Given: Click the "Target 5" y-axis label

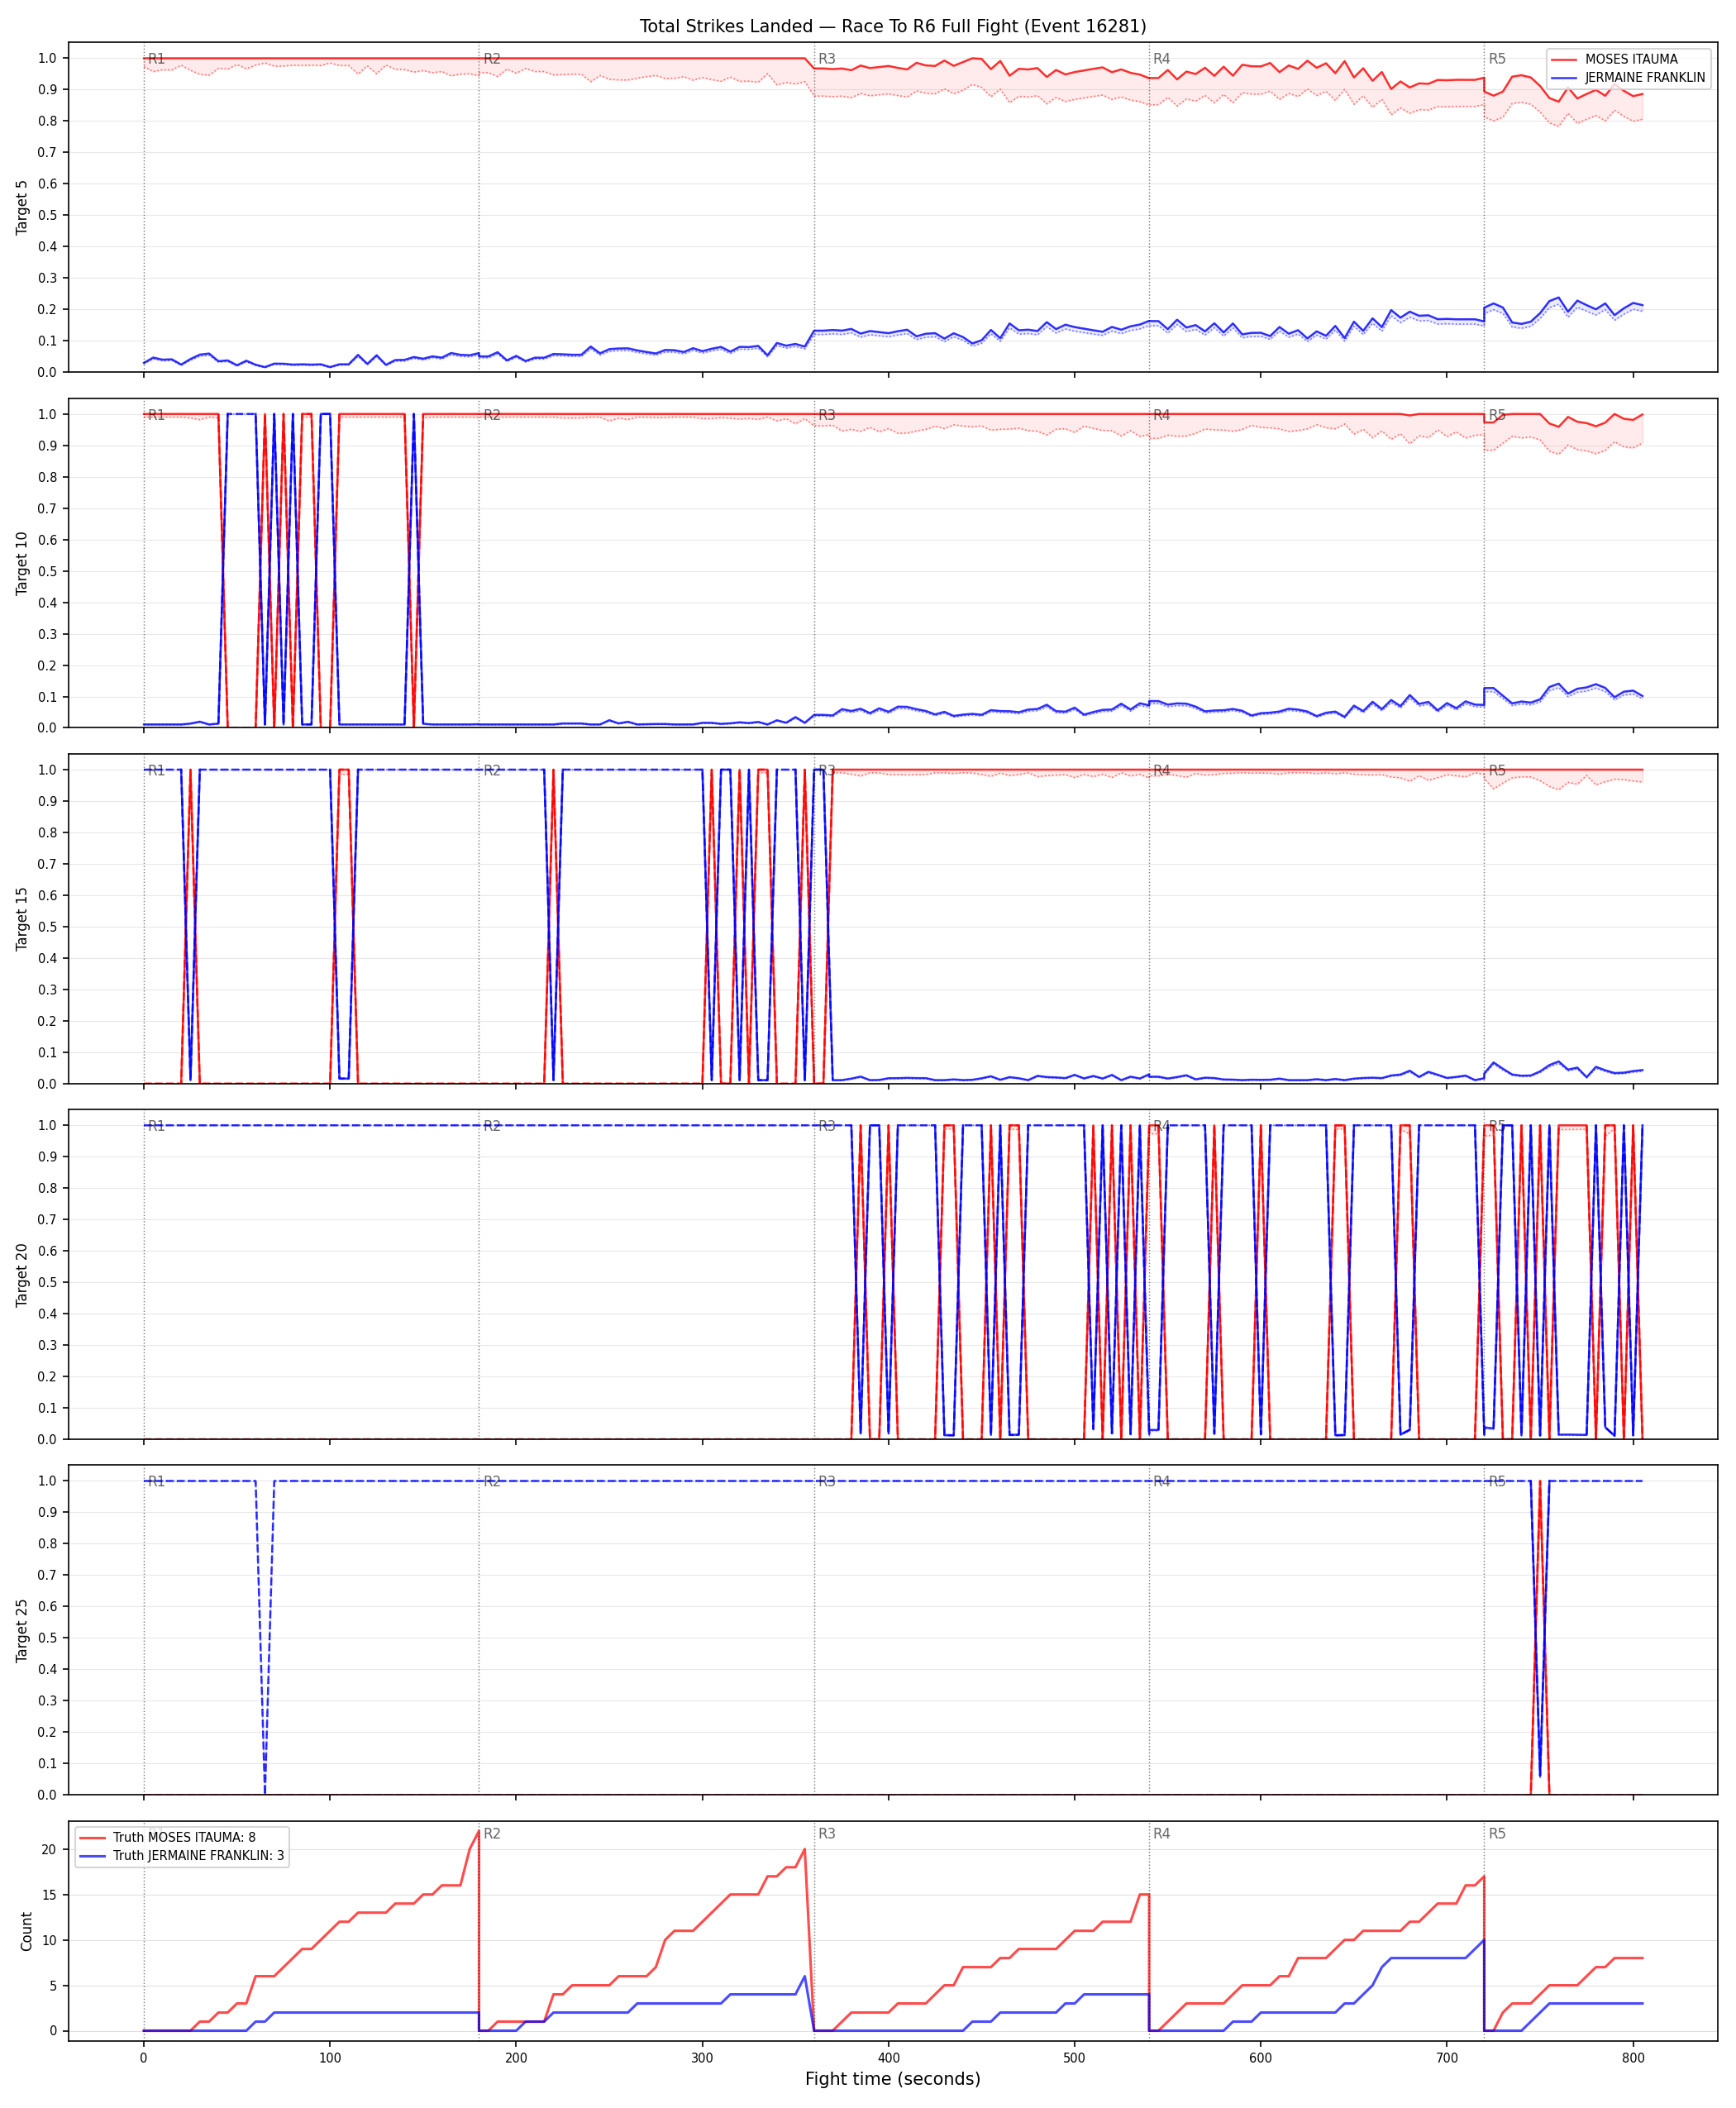Looking at the screenshot, I should coord(22,207).
